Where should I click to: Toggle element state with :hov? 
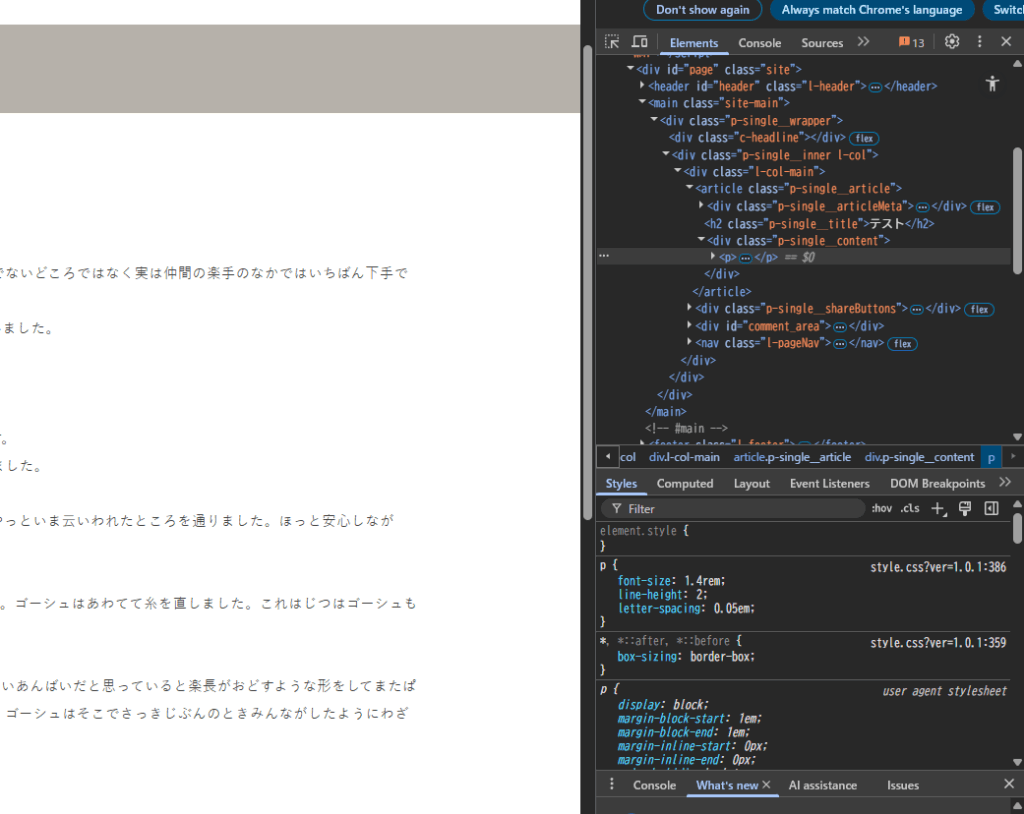pos(881,508)
